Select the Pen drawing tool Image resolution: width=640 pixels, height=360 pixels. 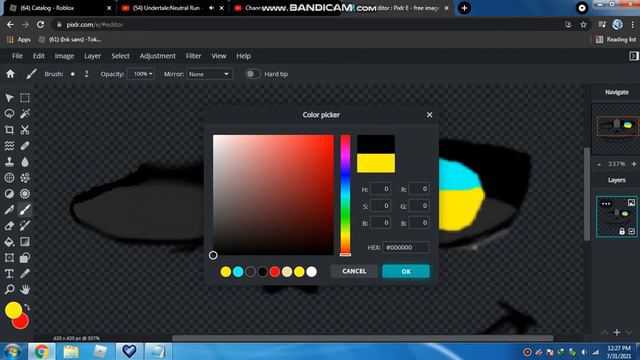9,210
